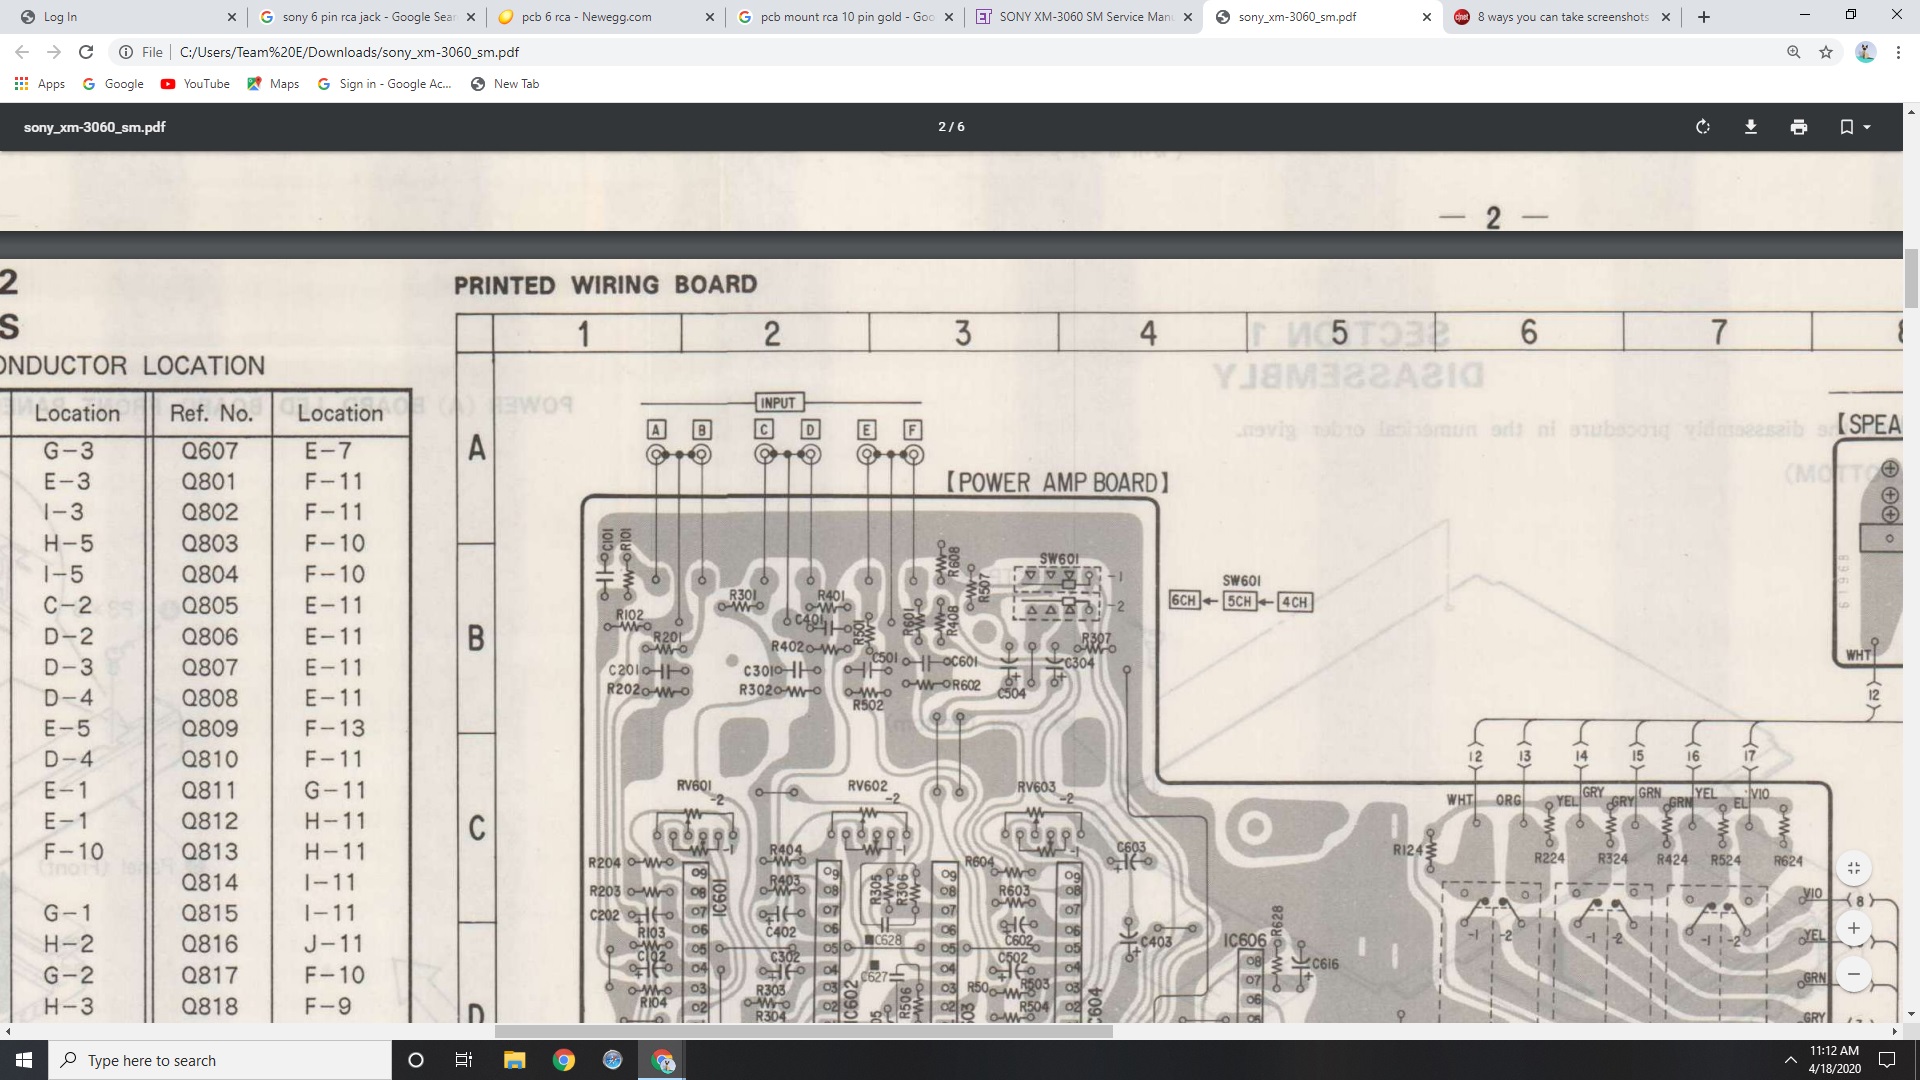Switch to SONY XM-3060 SM Service Manual tab
This screenshot has width=1920, height=1080.
(x=1084, y=17)
